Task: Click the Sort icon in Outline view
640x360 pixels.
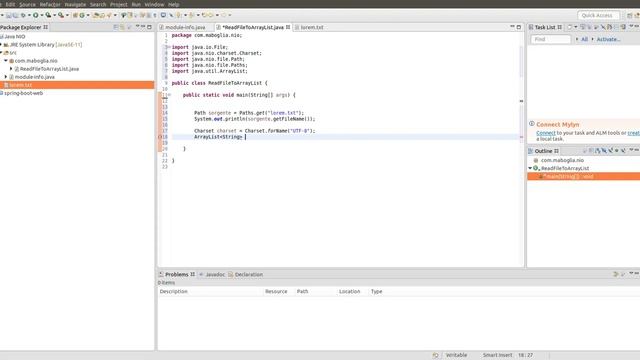Action: (x=598, y=151)
